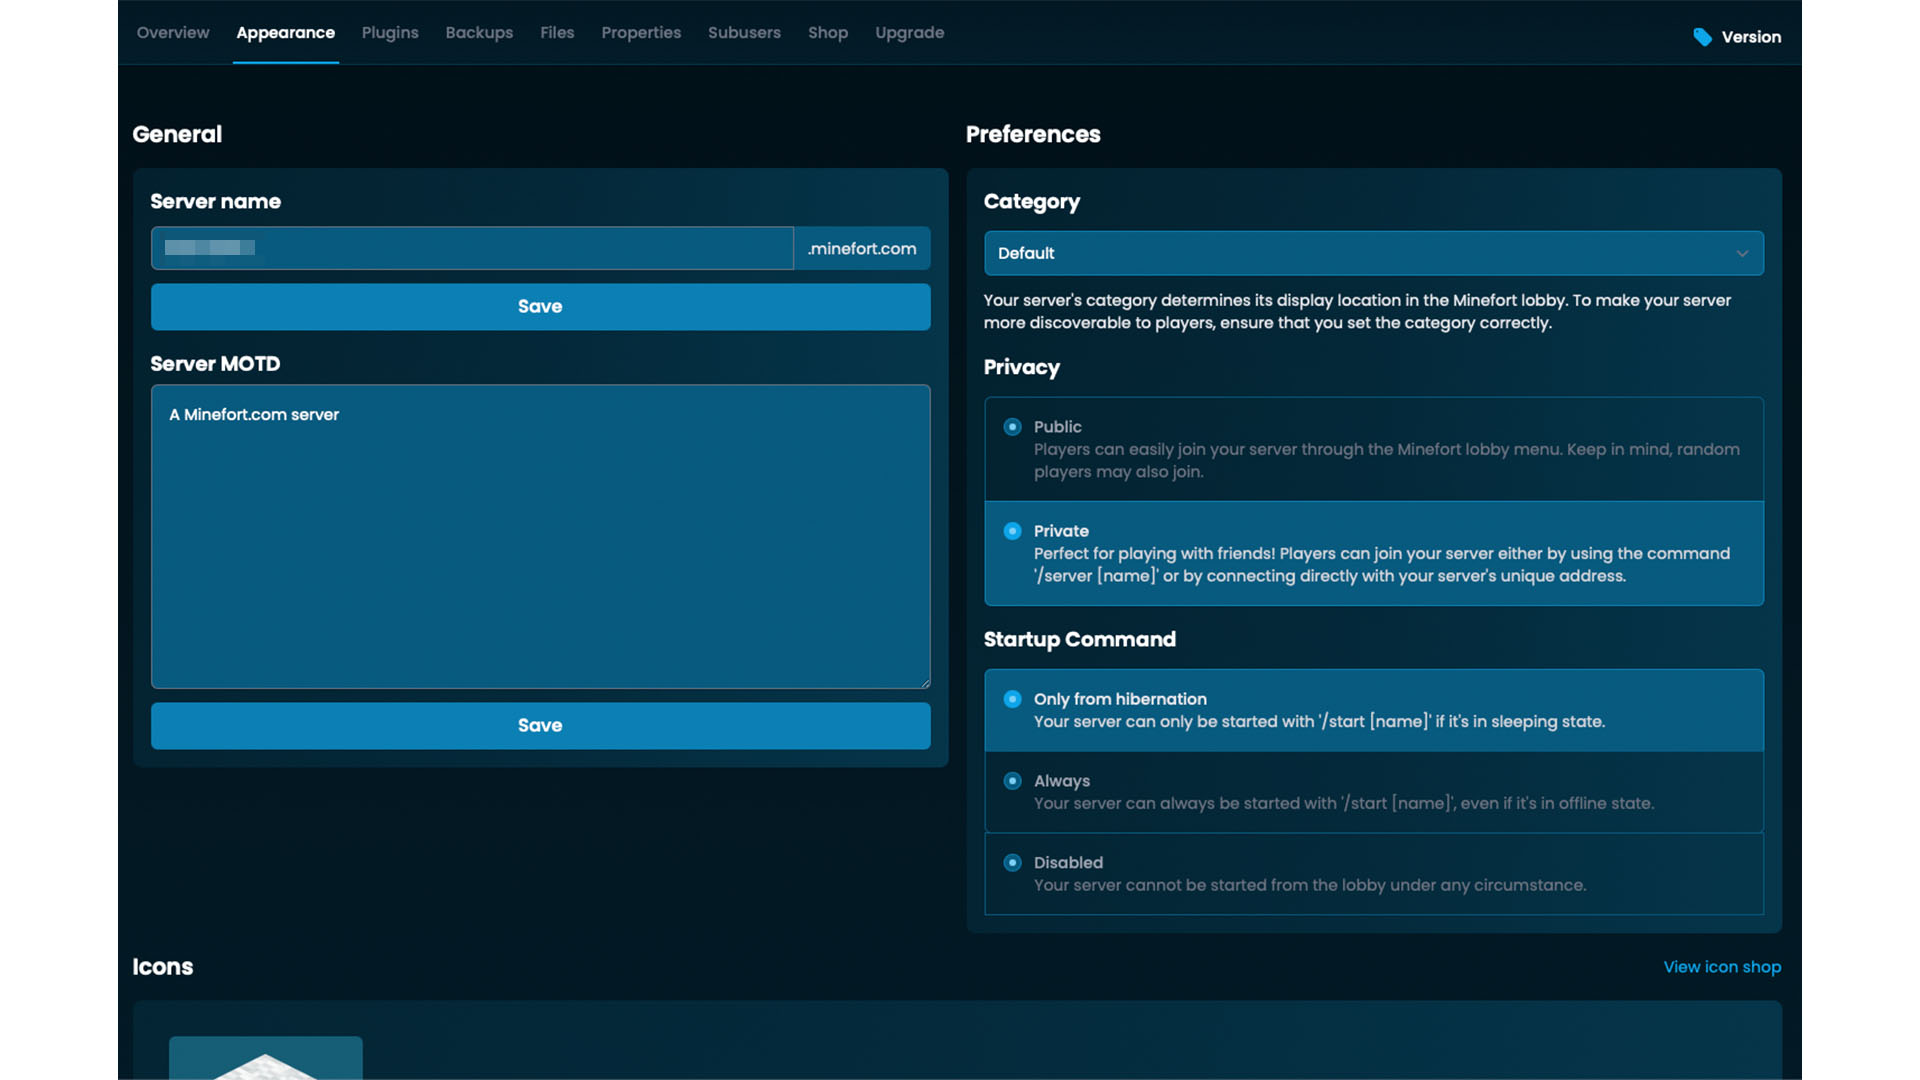Select the Always startup command option
Viewport: 1920px width, 1080px height.
point(1373,792)
